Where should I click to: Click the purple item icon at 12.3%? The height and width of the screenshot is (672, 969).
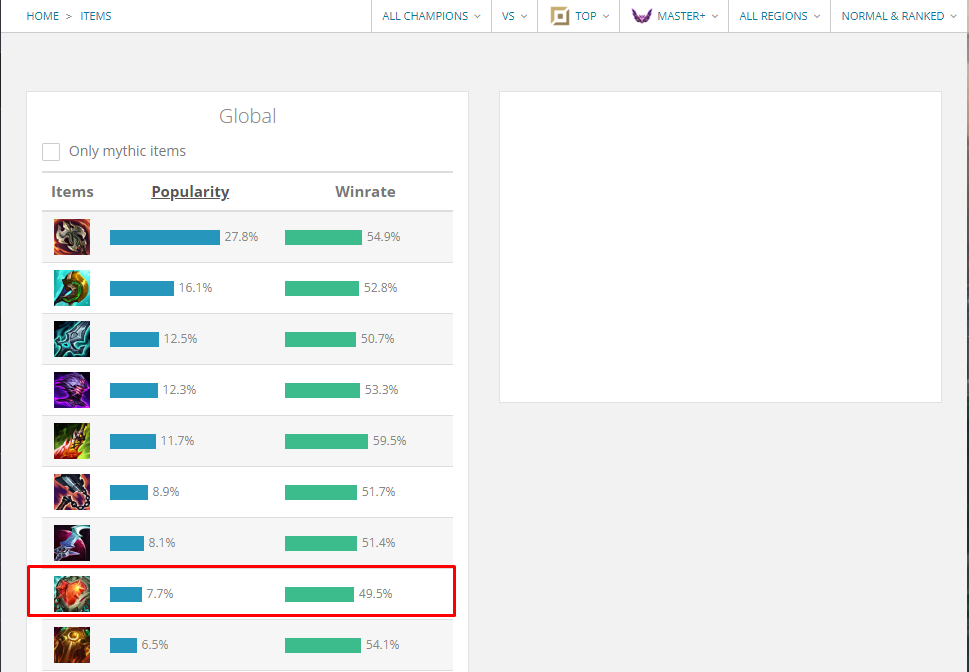72,390
